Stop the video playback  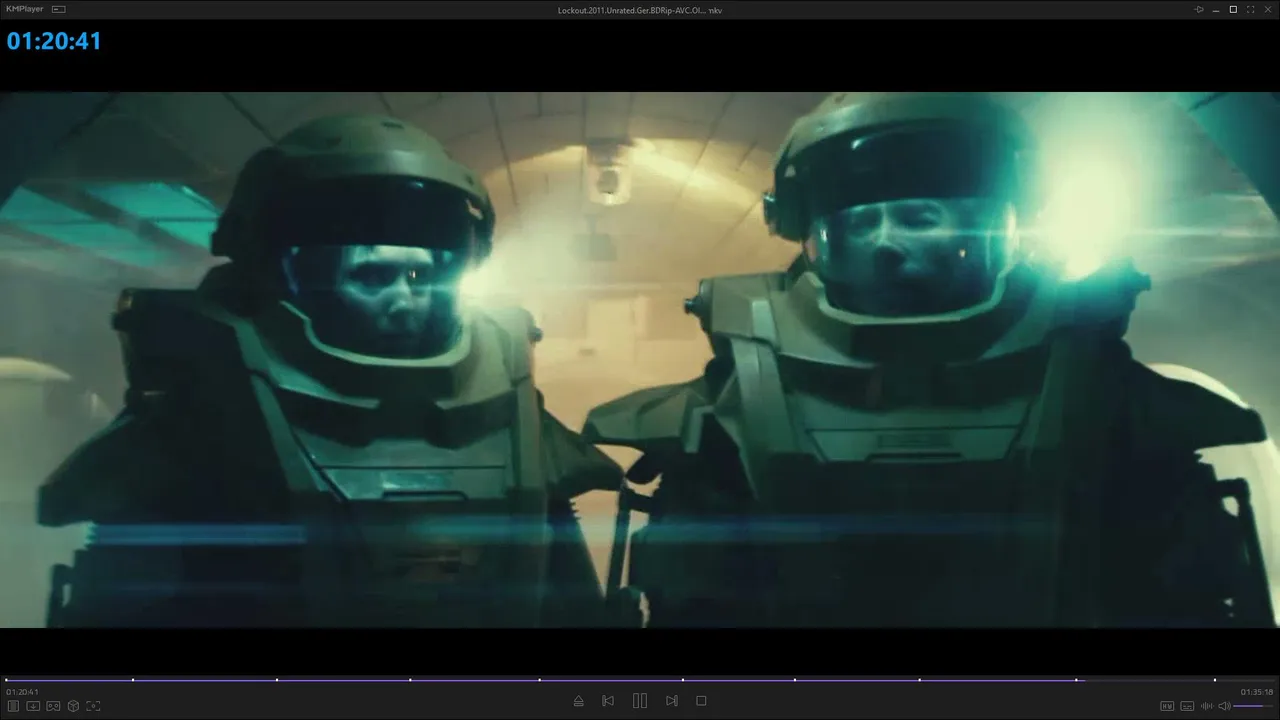(x=701, y=701)
